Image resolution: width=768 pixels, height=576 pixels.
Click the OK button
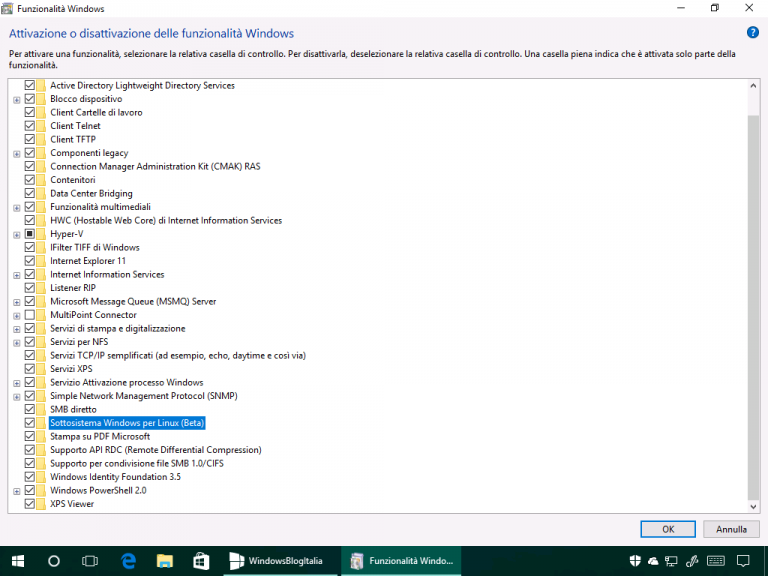pos(668,529)
